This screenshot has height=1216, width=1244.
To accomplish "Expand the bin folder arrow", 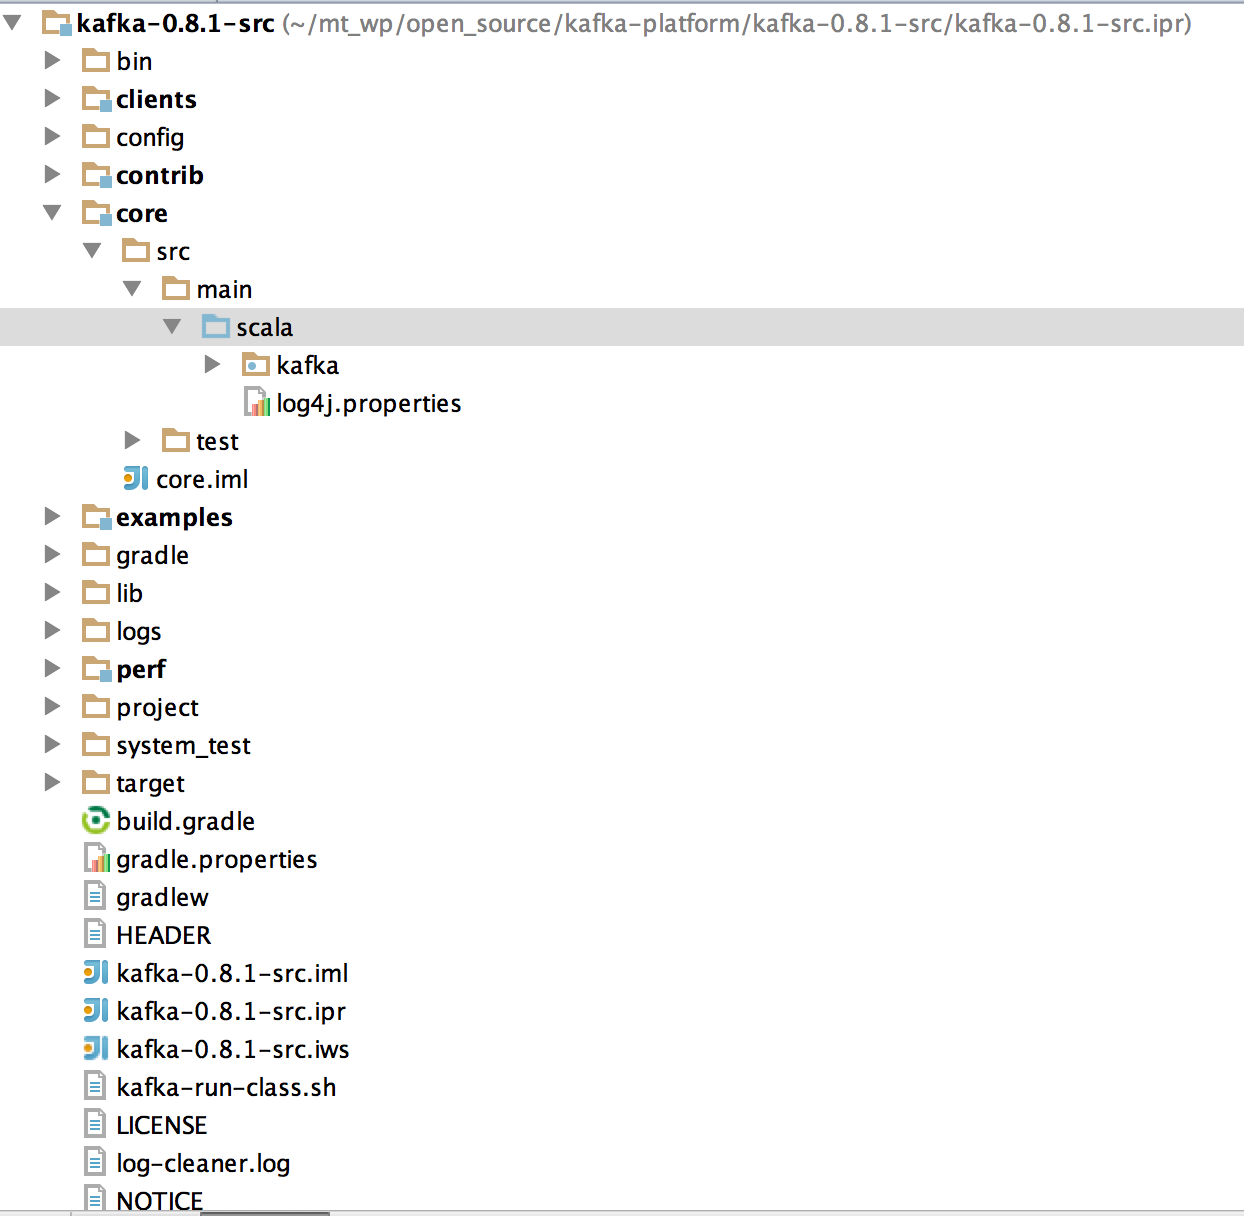I will coord(53,60).
